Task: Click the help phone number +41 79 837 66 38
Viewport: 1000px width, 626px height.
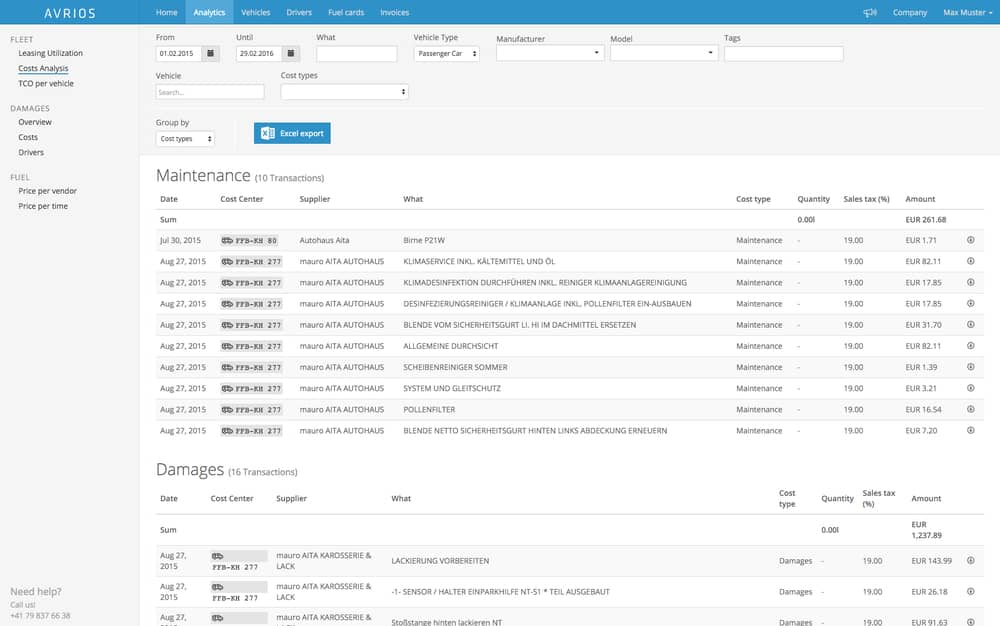Action: pyautogui.click(x=40, y=616)
